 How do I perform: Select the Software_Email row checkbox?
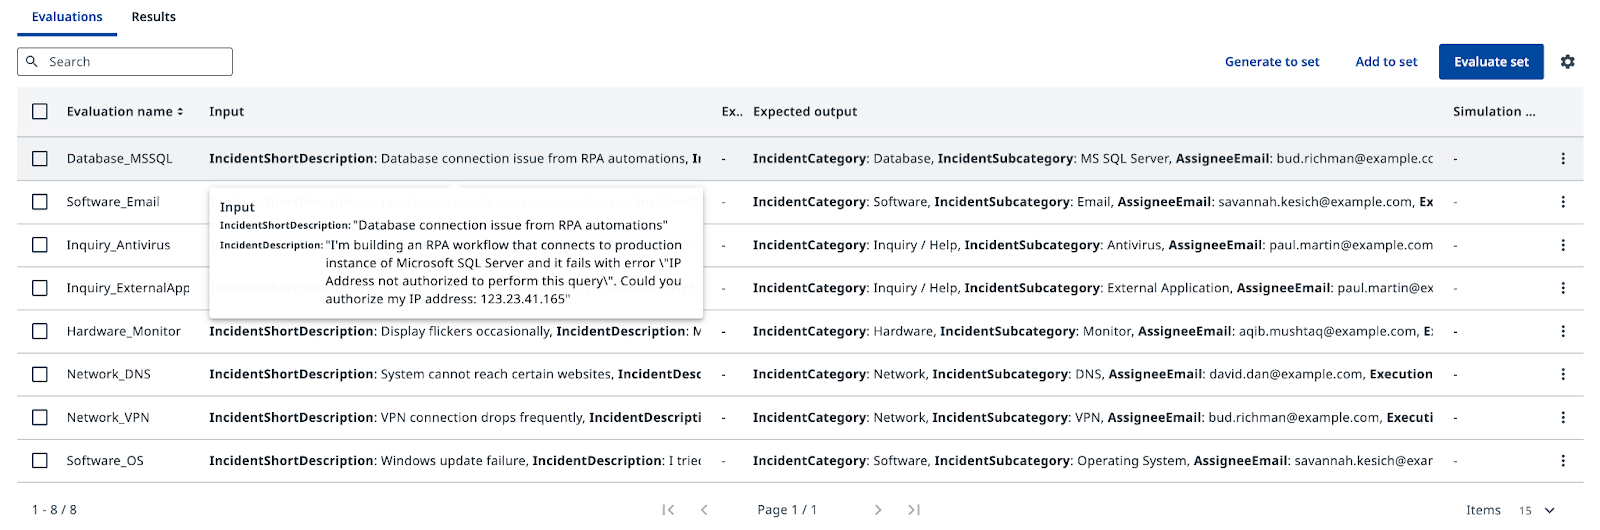pos(40,202)
